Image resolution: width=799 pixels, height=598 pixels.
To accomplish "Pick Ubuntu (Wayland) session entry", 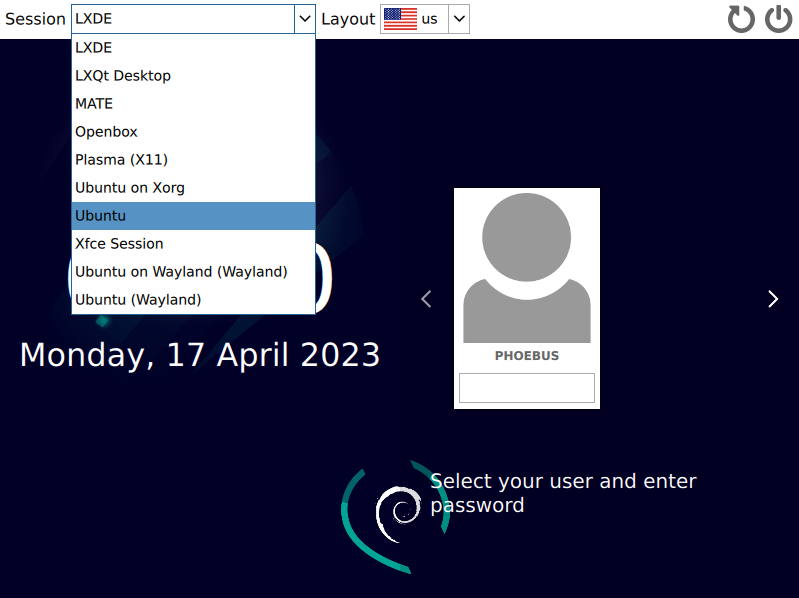I will coord(194,300).
